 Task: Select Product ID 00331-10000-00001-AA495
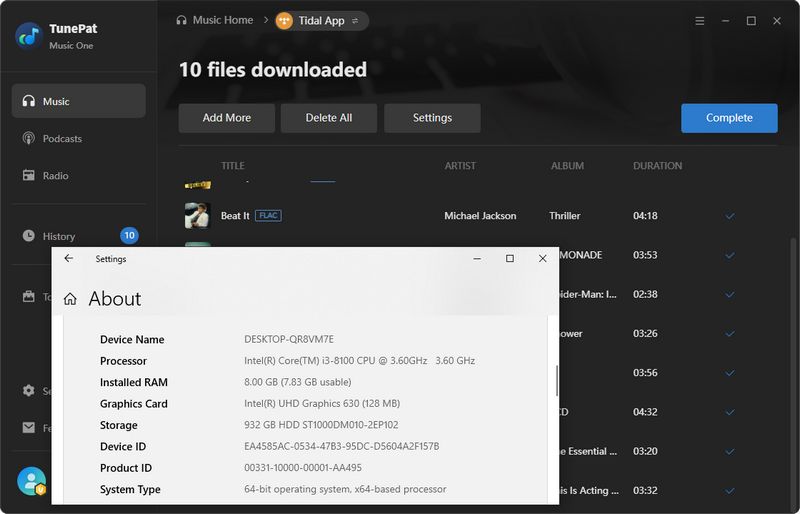(303, 468)
